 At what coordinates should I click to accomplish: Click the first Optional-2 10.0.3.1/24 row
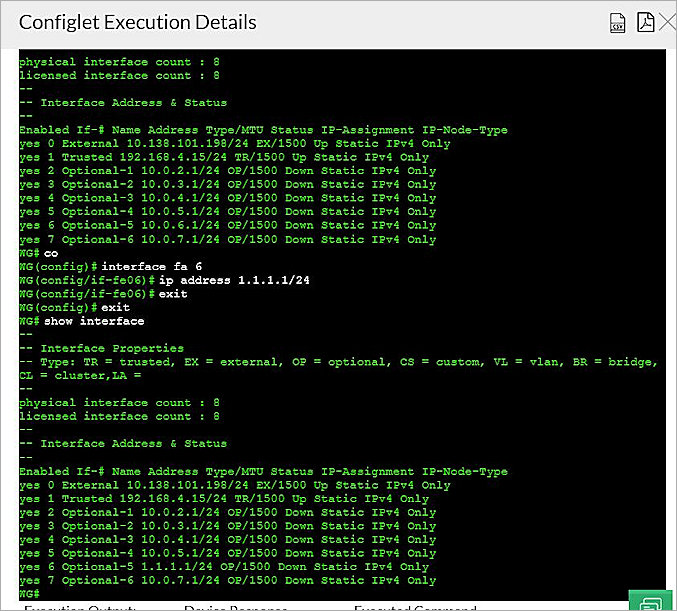click(x=228, y=184)
